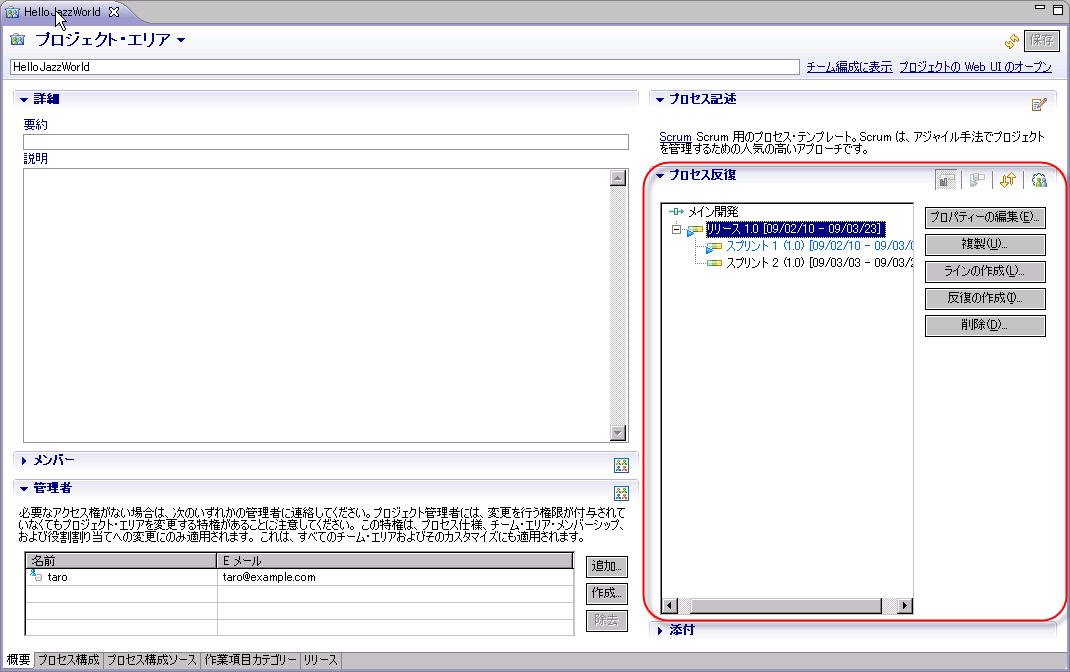Maximize the editor pane via top-right icon

pyautogui.click(x=1058, y=9)
